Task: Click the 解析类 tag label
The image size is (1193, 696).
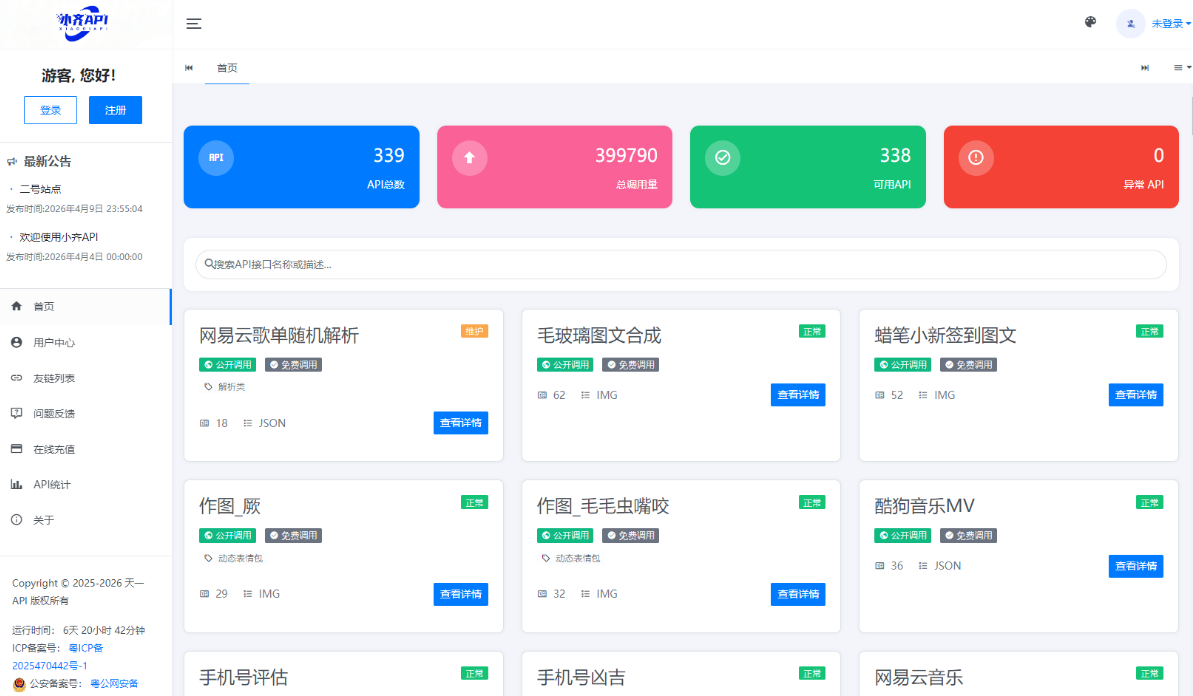Action: (x=224, y=387)
